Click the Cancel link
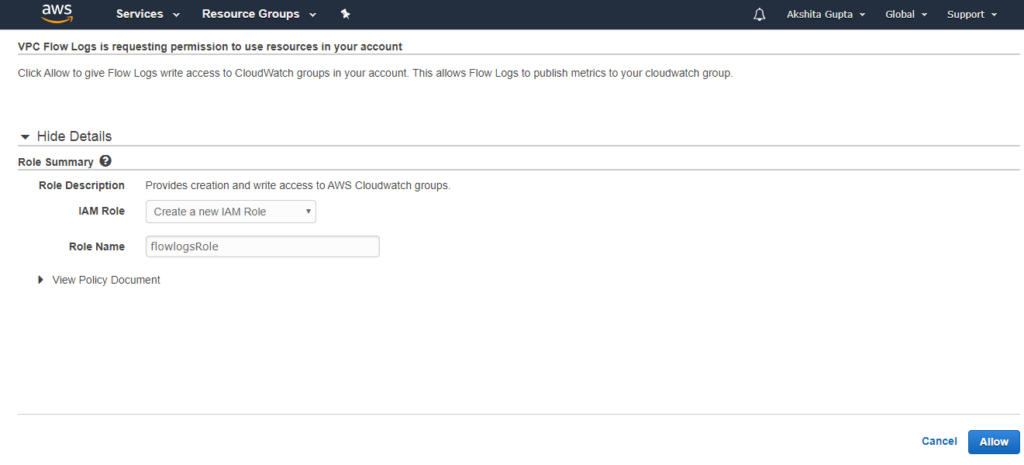The height and width of the screenshot is (465, 1024). (x=939, y=441)
